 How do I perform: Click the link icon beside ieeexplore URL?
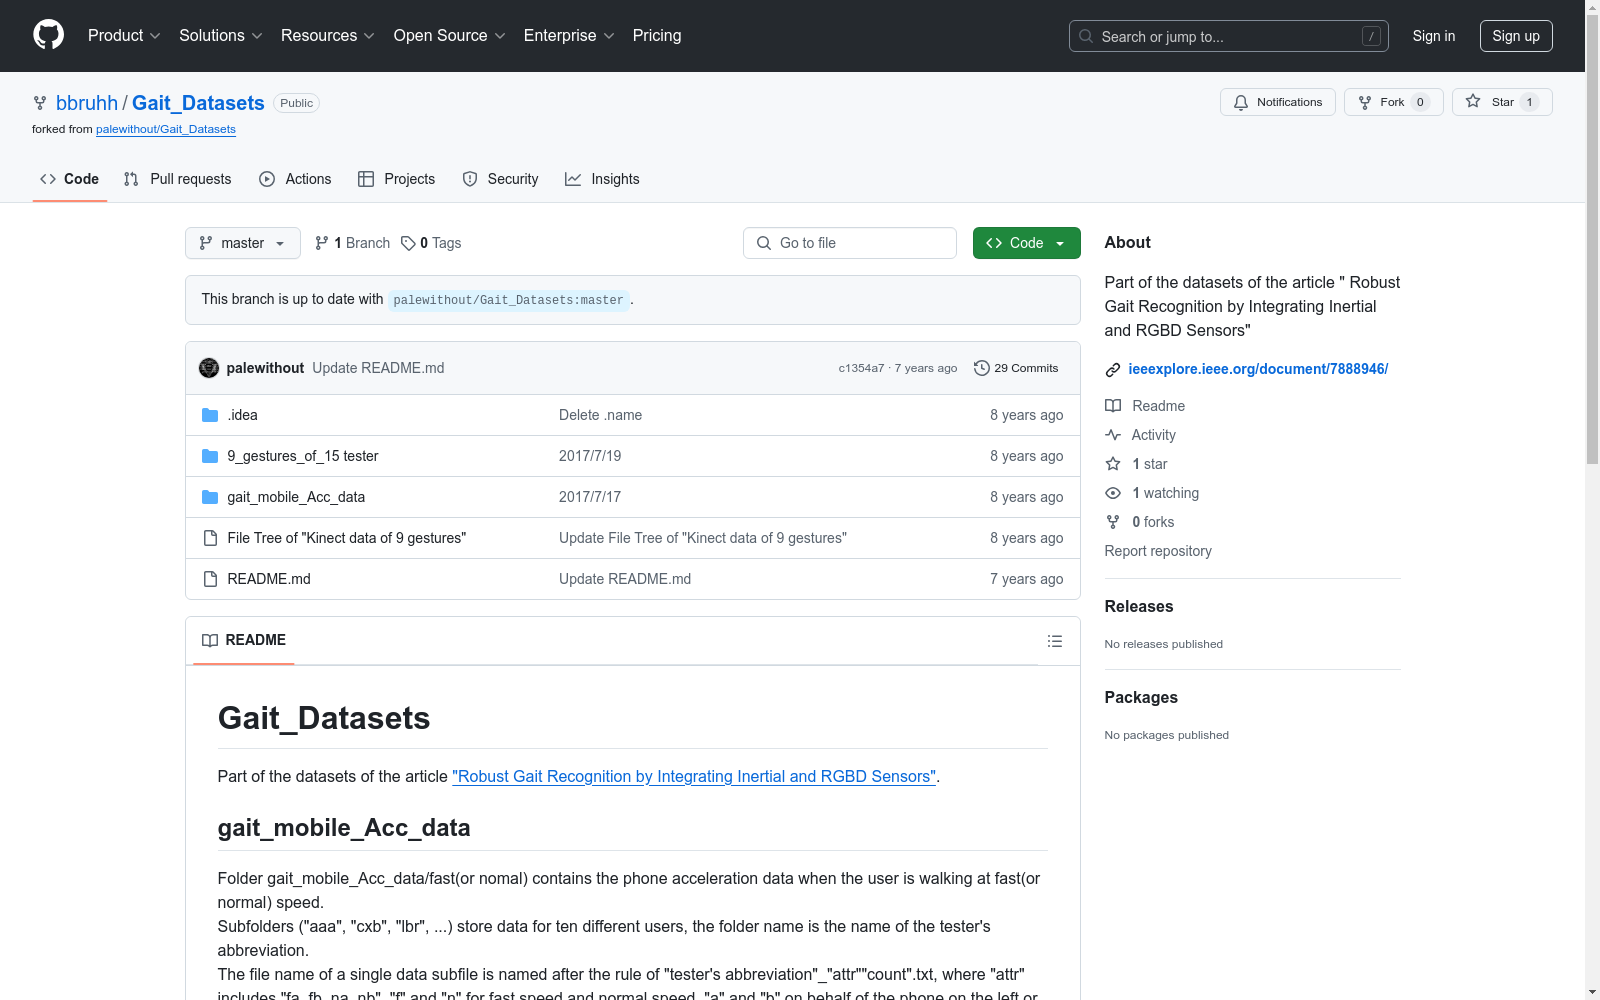coord(1113,370)
